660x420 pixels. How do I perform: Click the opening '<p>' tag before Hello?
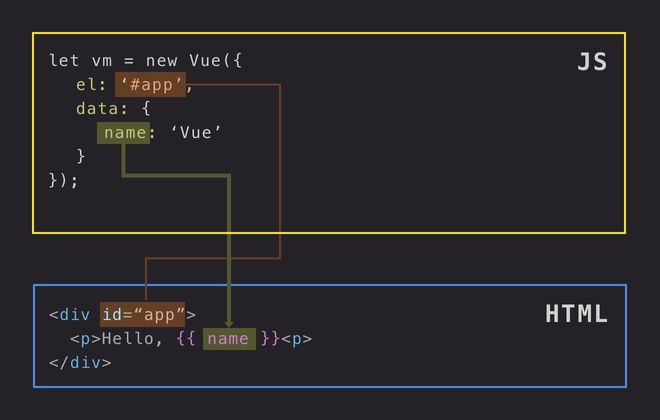click(86, 339)
